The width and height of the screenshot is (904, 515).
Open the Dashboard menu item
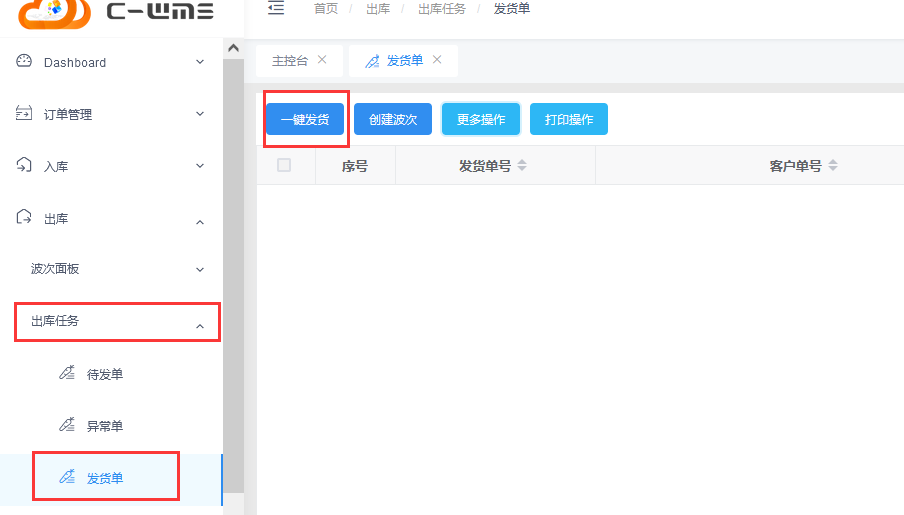111,62
